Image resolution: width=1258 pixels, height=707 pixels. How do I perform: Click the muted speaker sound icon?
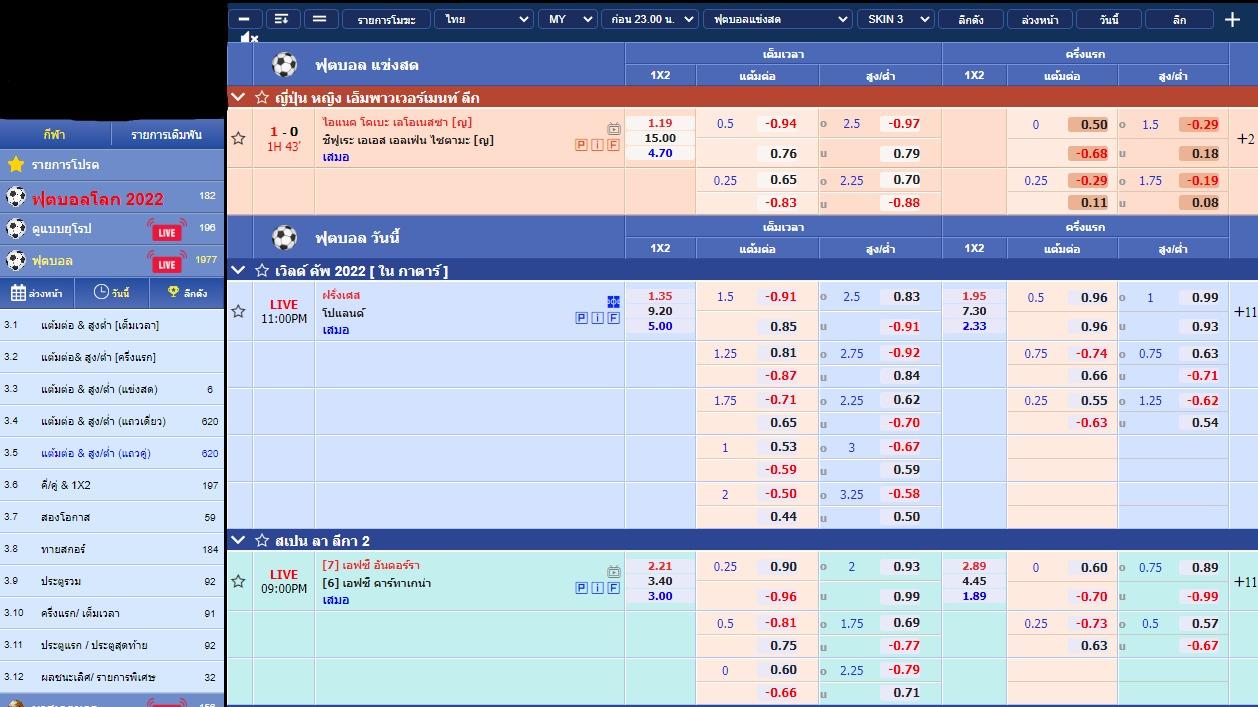249,38
